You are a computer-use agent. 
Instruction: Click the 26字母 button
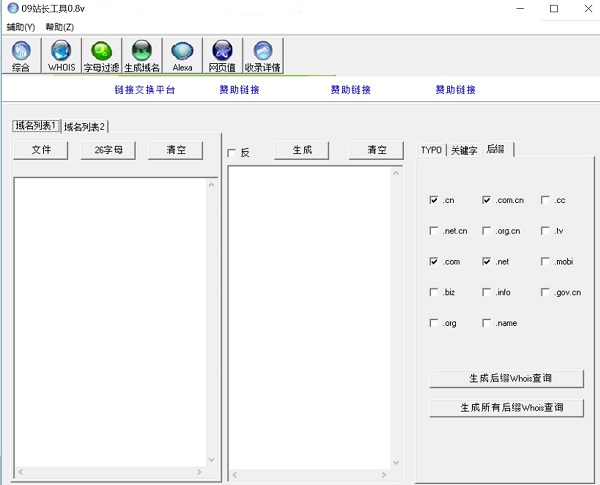(108, 150)
